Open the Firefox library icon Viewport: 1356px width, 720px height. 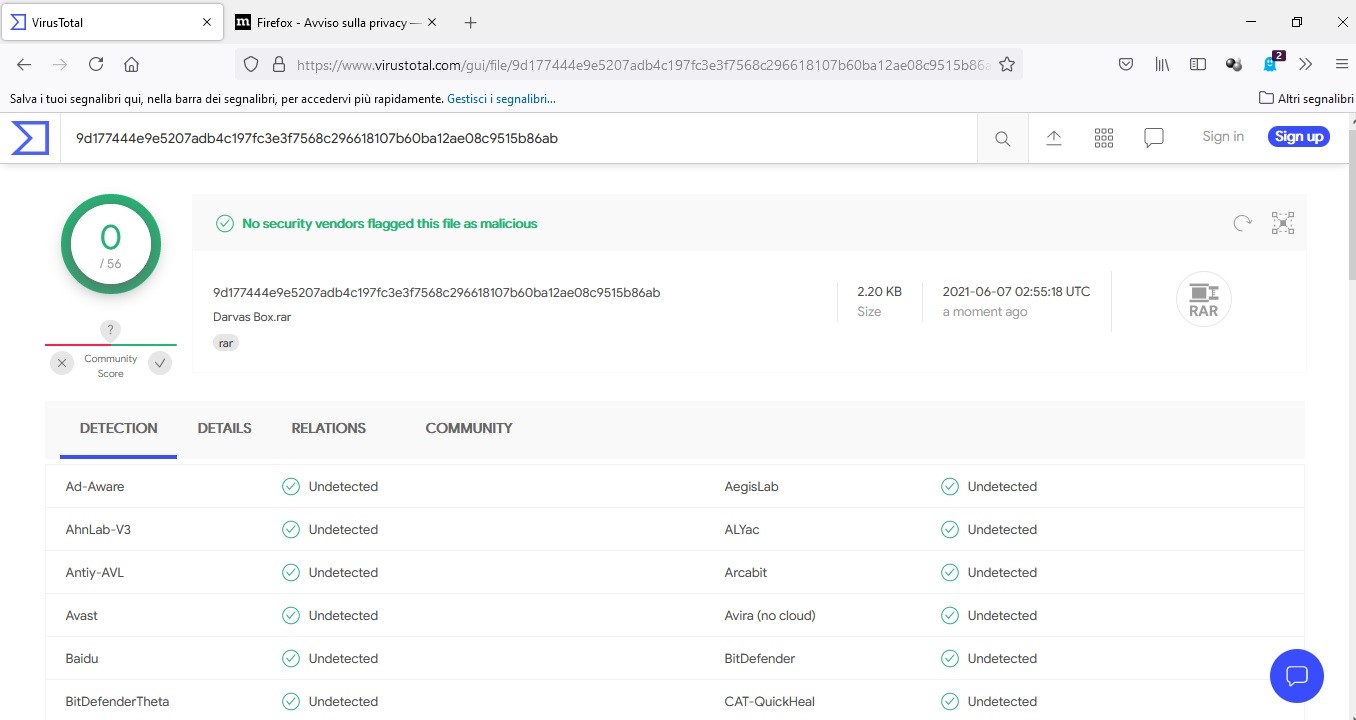point(1162,64)
